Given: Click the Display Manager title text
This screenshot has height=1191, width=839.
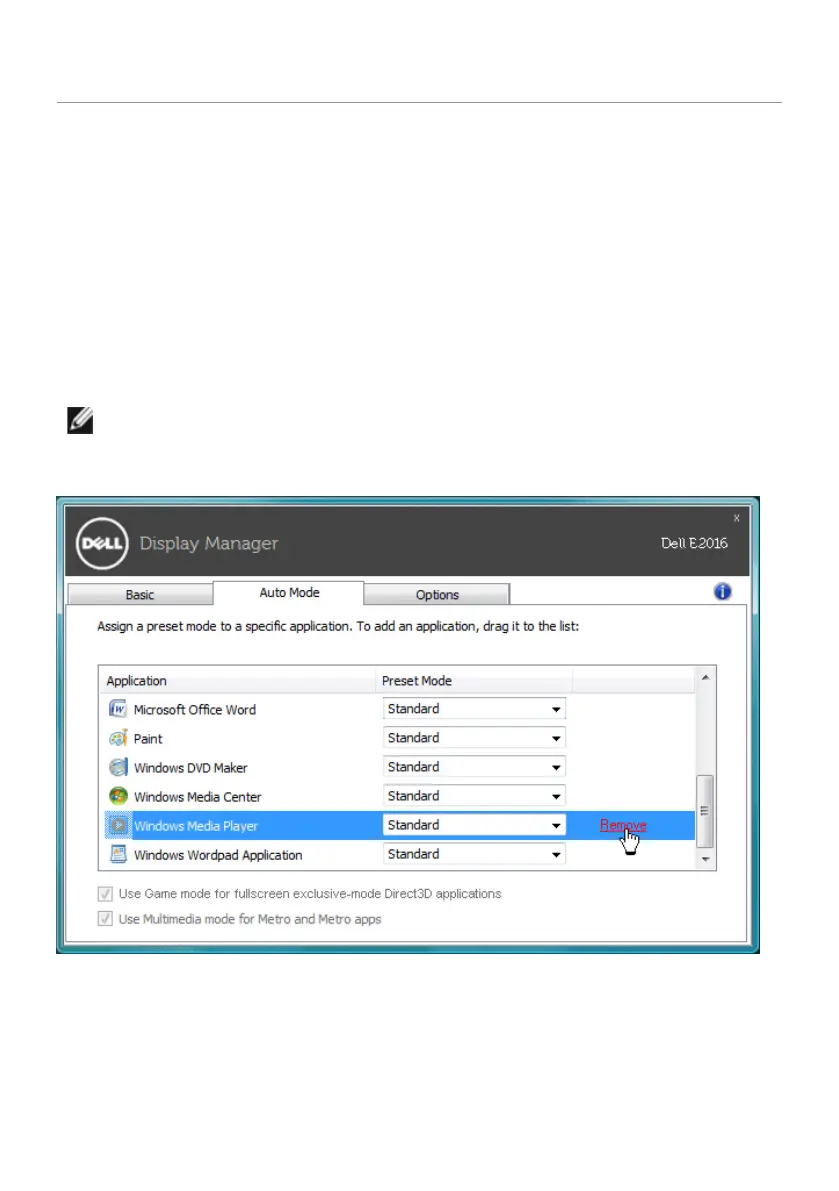Looking at the screenshot, I should pos(209,543).
